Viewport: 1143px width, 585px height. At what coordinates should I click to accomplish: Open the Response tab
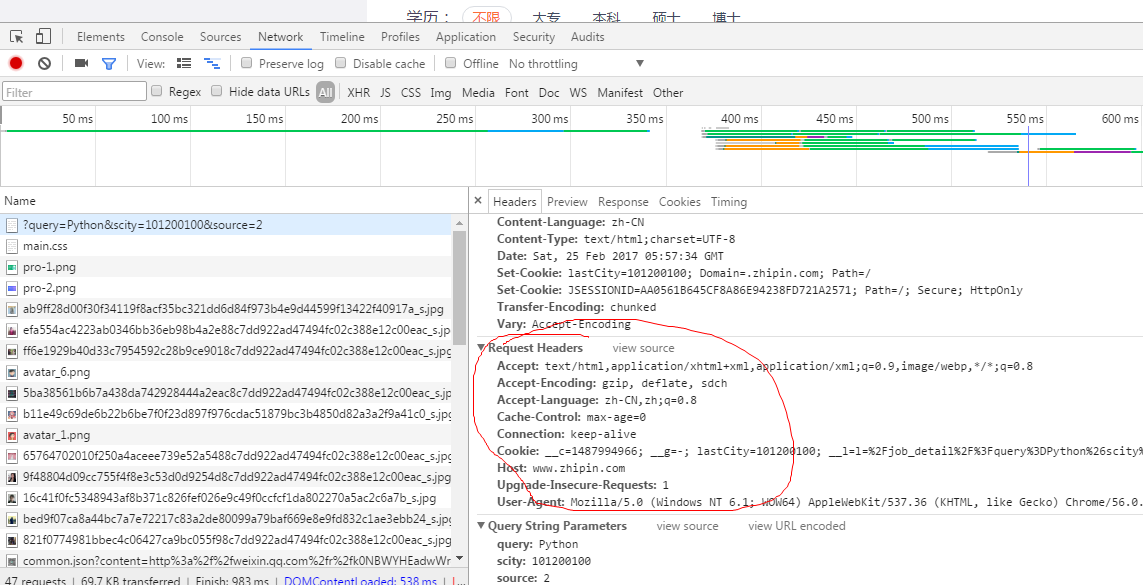tap(623, 202)
